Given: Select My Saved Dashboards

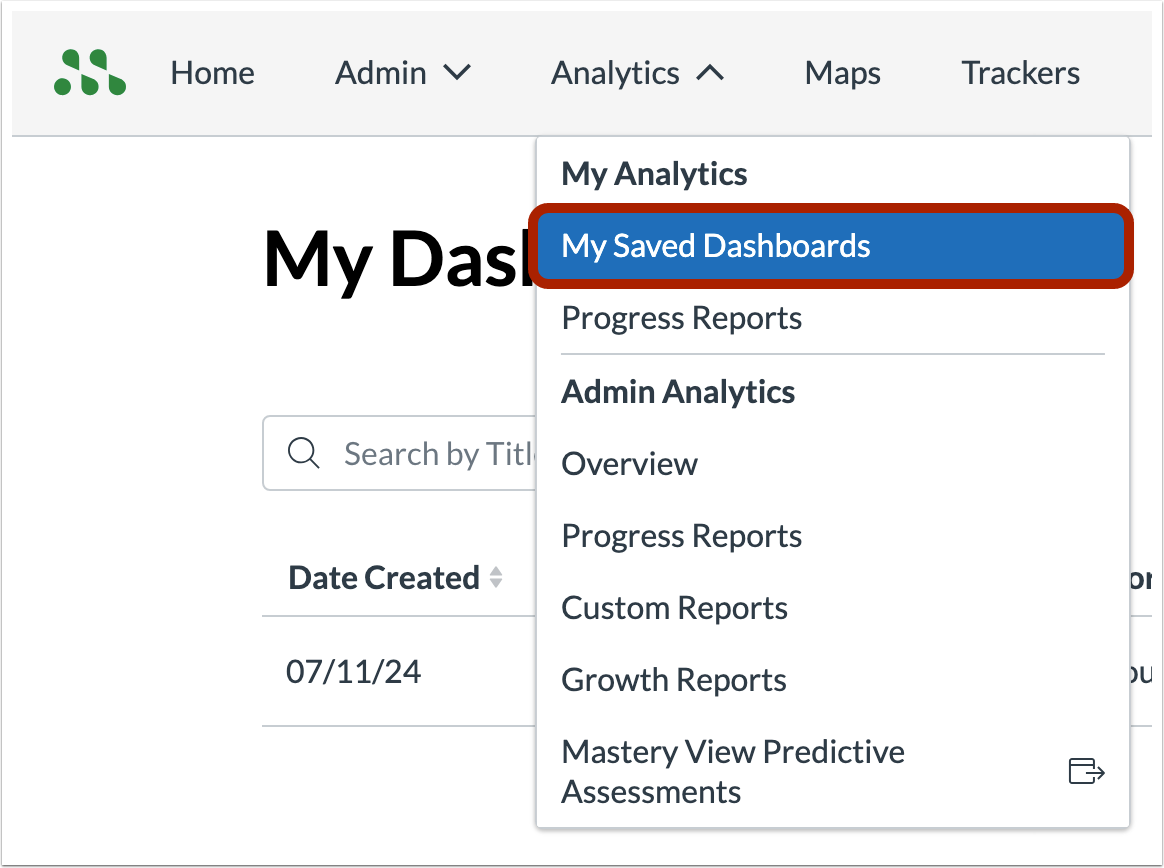Looking at the screenshot, I should click(716, 245).
